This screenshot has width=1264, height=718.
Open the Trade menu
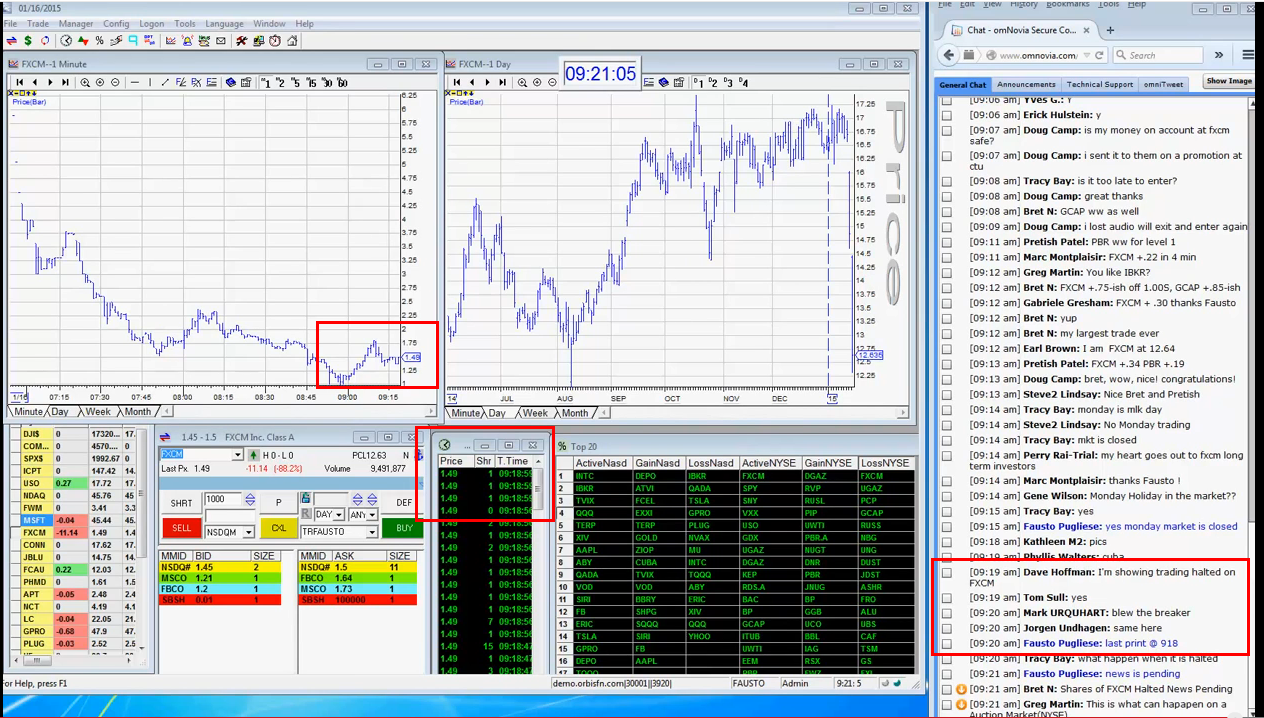38,23
